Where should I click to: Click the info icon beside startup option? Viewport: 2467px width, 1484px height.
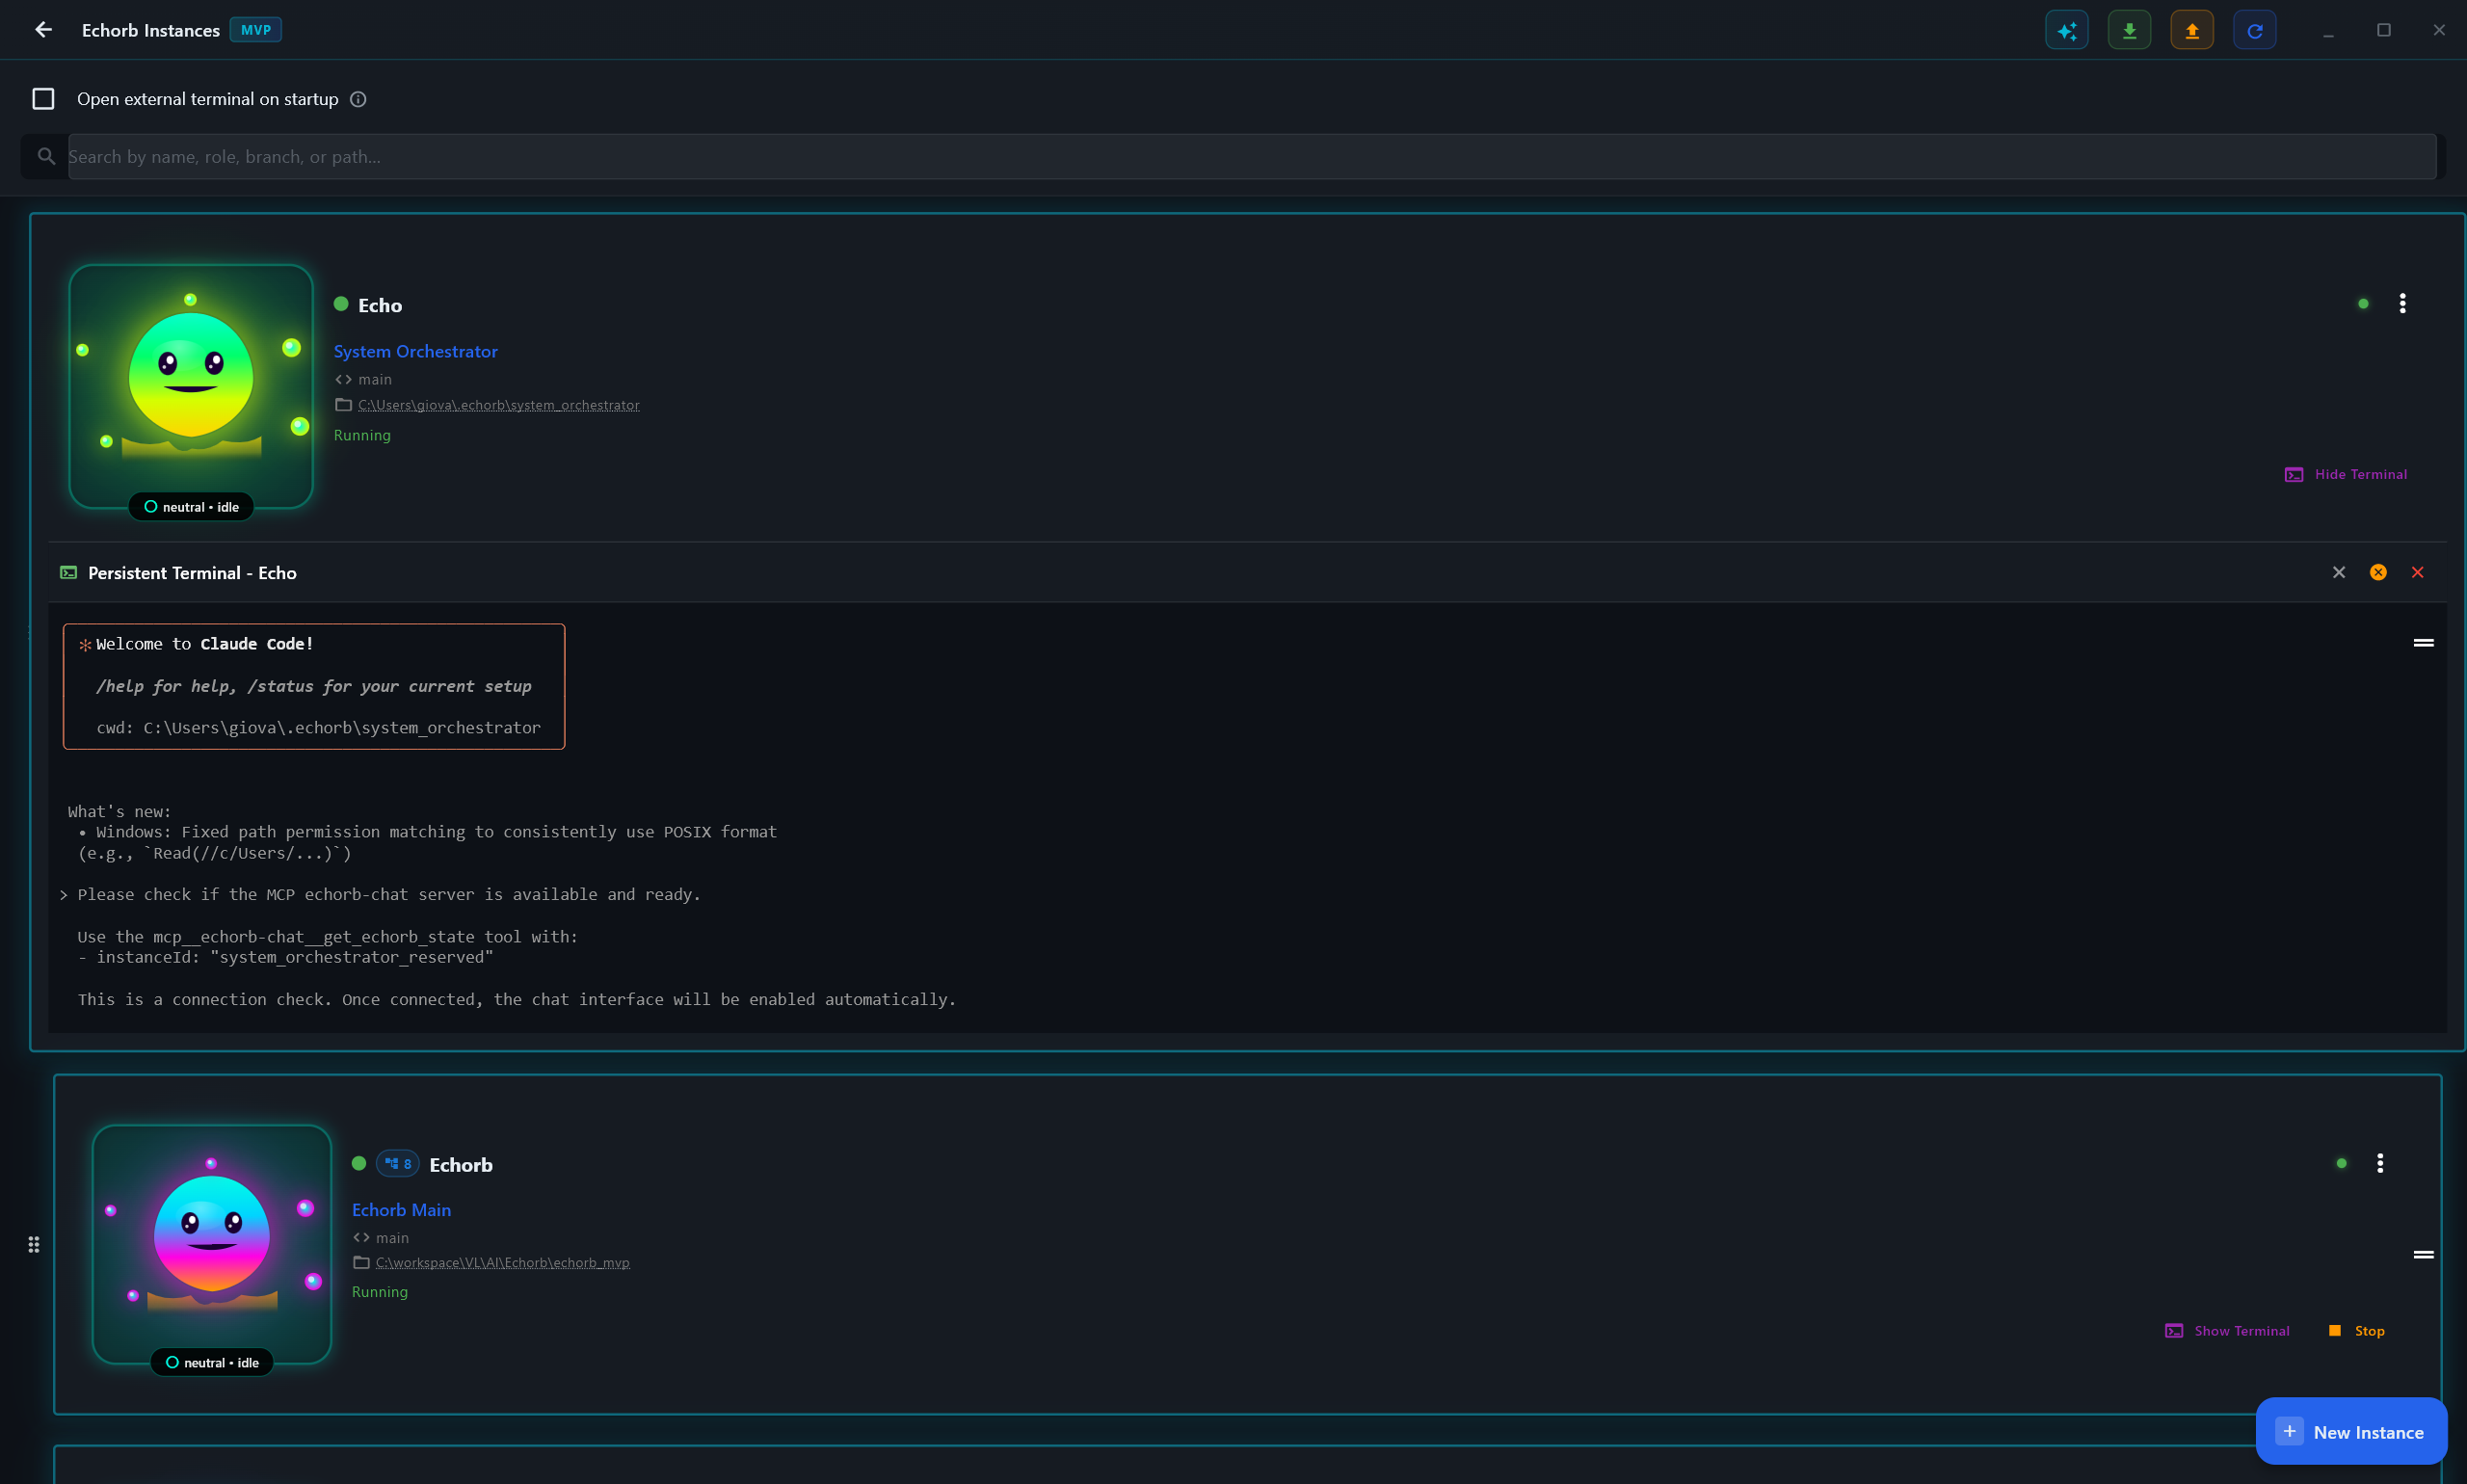(358, 99)
